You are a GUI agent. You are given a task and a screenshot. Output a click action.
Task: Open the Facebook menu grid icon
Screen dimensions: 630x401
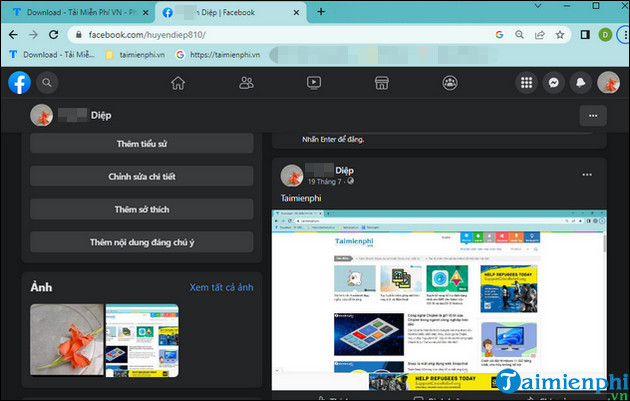coord(526,83)
